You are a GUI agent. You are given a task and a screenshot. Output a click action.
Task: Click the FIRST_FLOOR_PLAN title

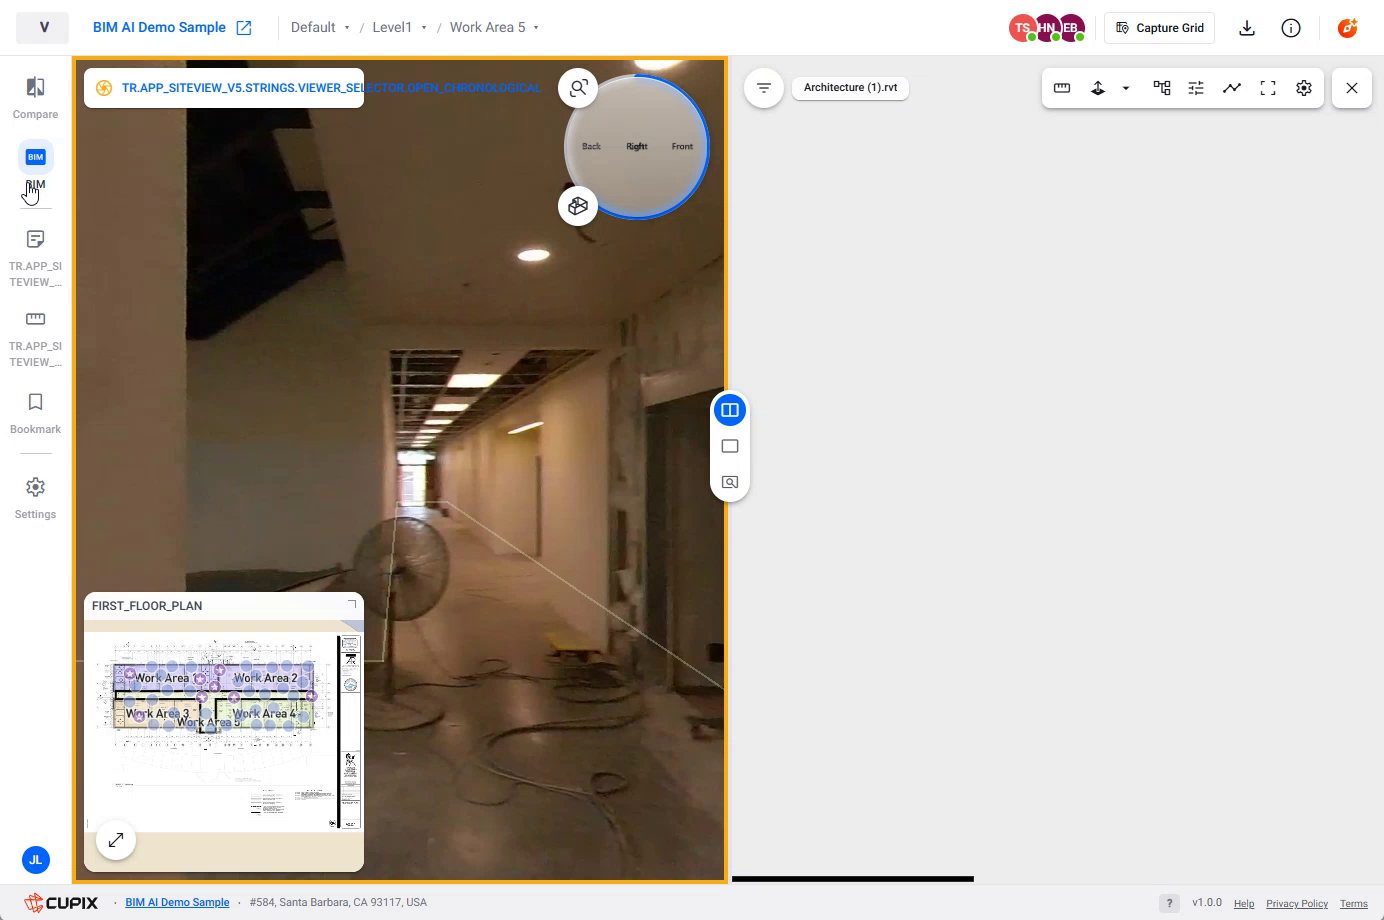147,606
